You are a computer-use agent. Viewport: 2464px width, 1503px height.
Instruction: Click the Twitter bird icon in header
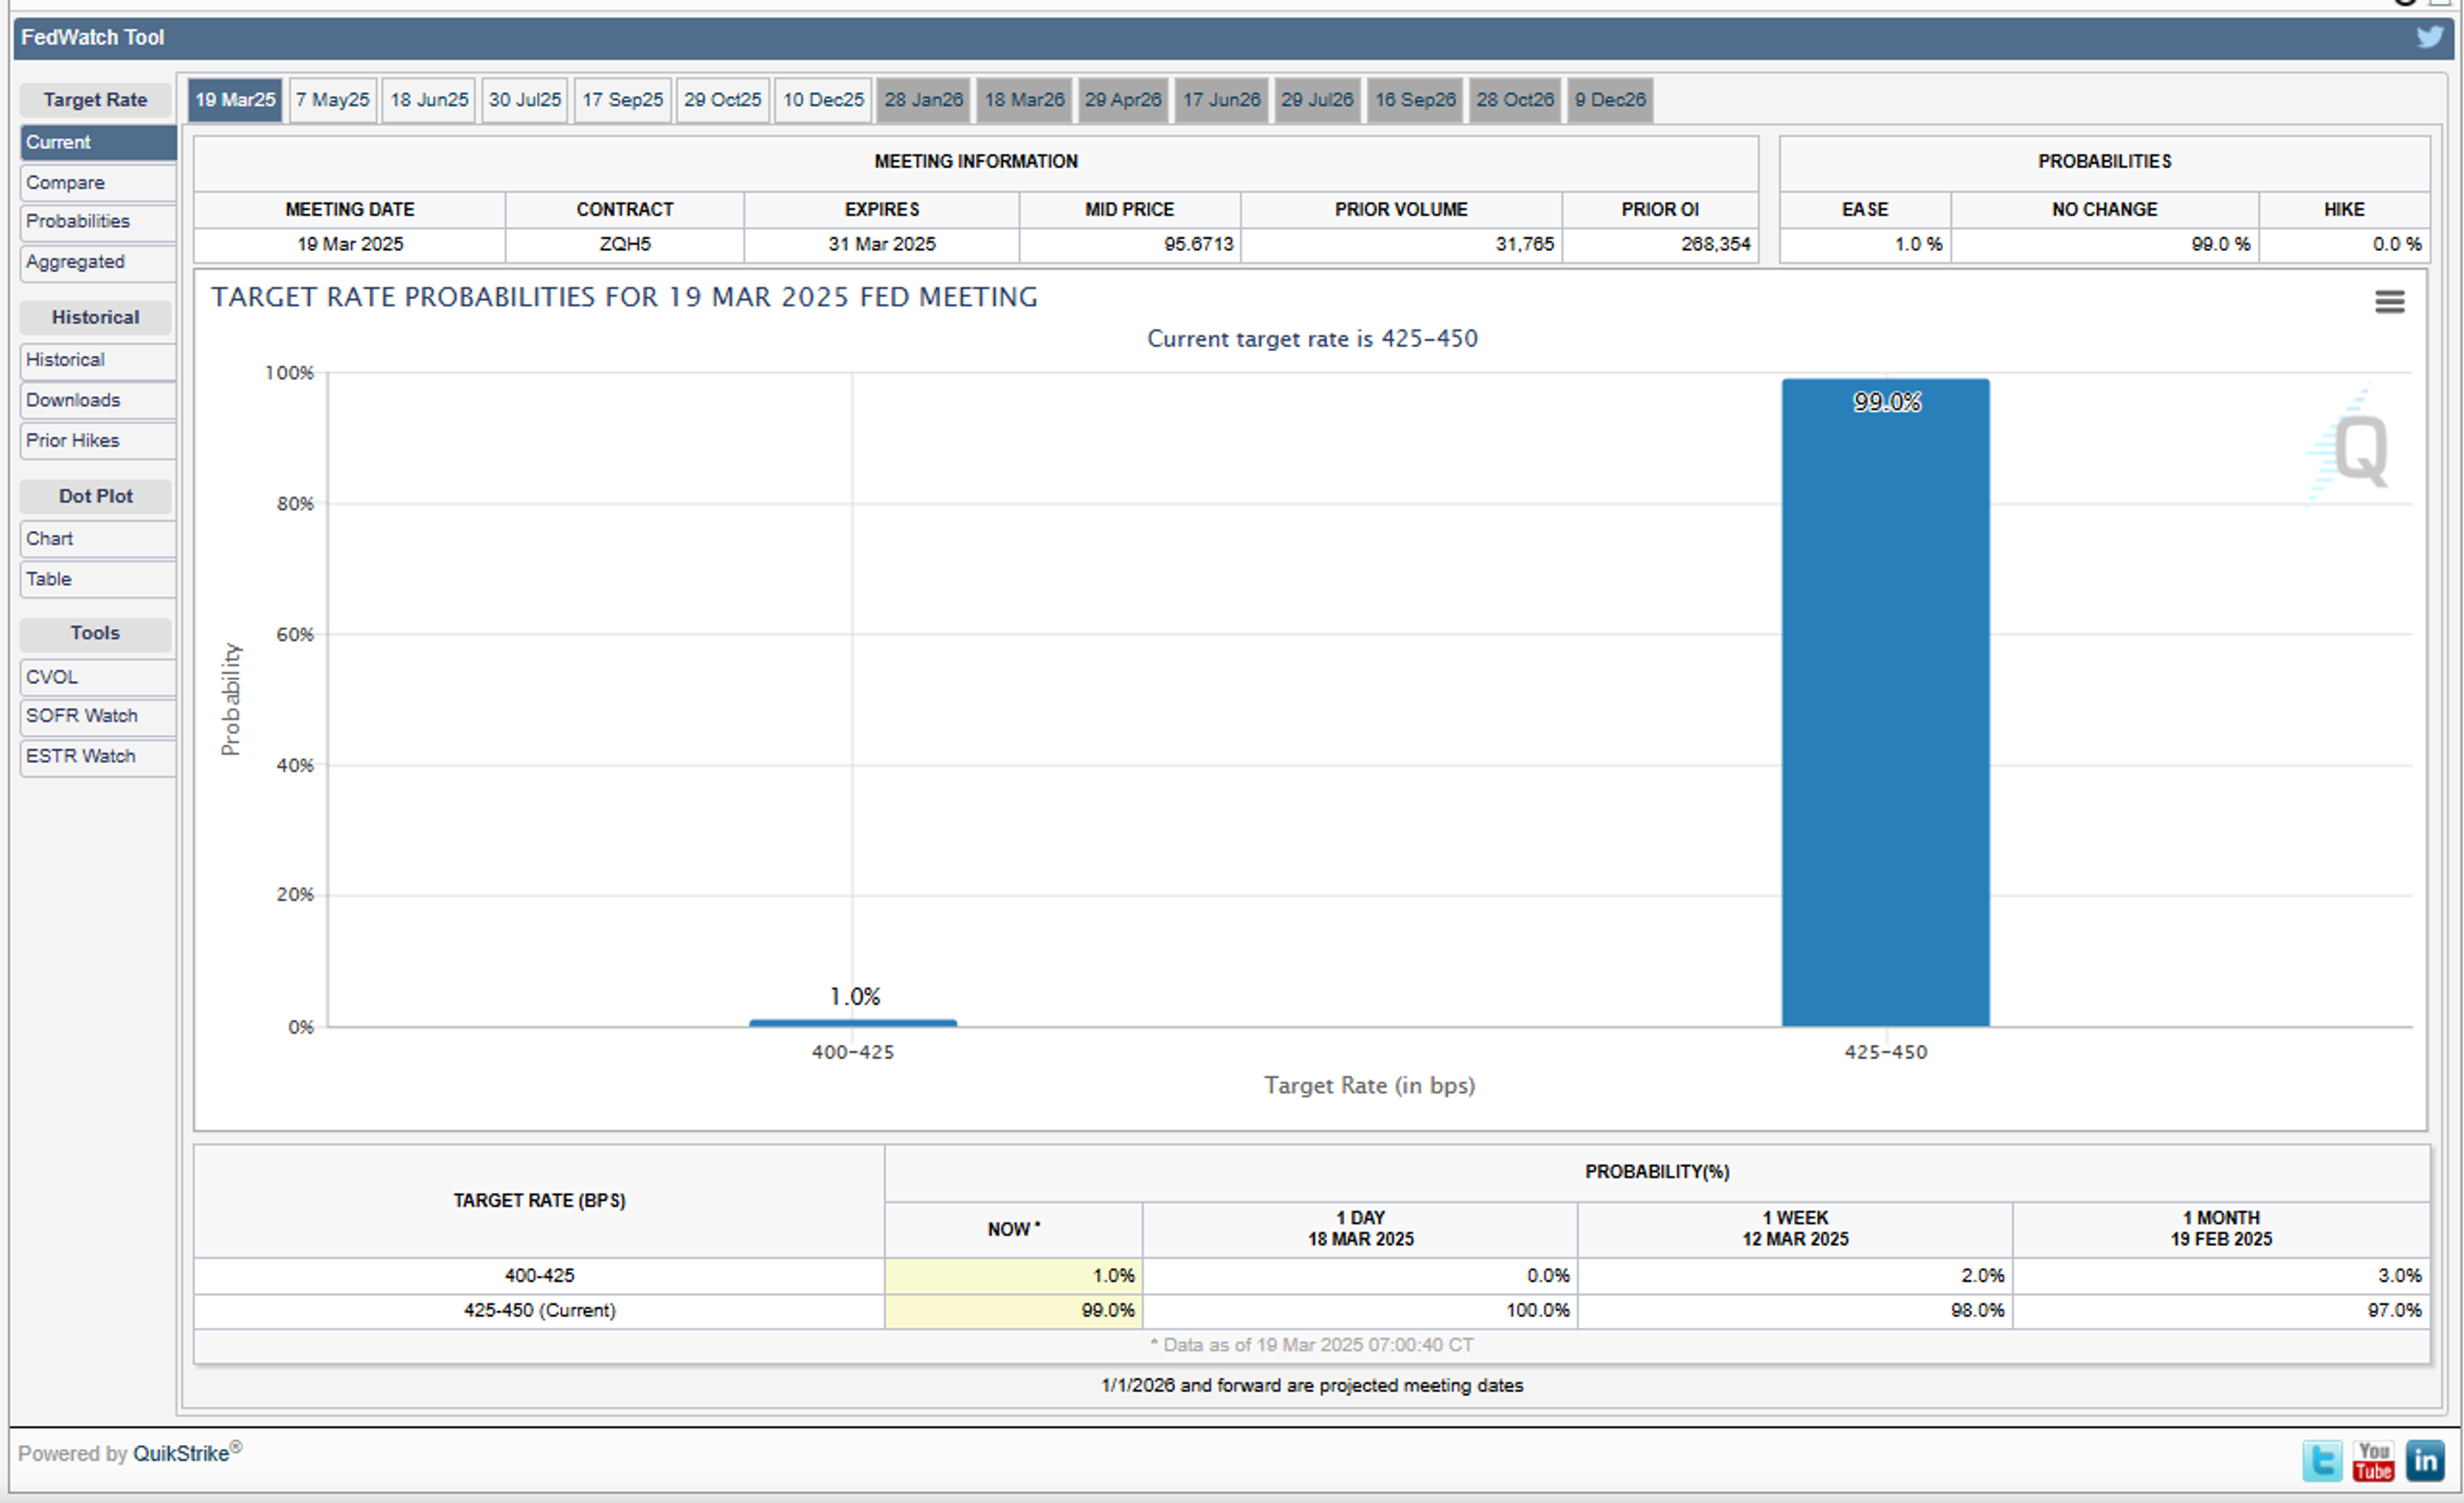[2429, 37]
